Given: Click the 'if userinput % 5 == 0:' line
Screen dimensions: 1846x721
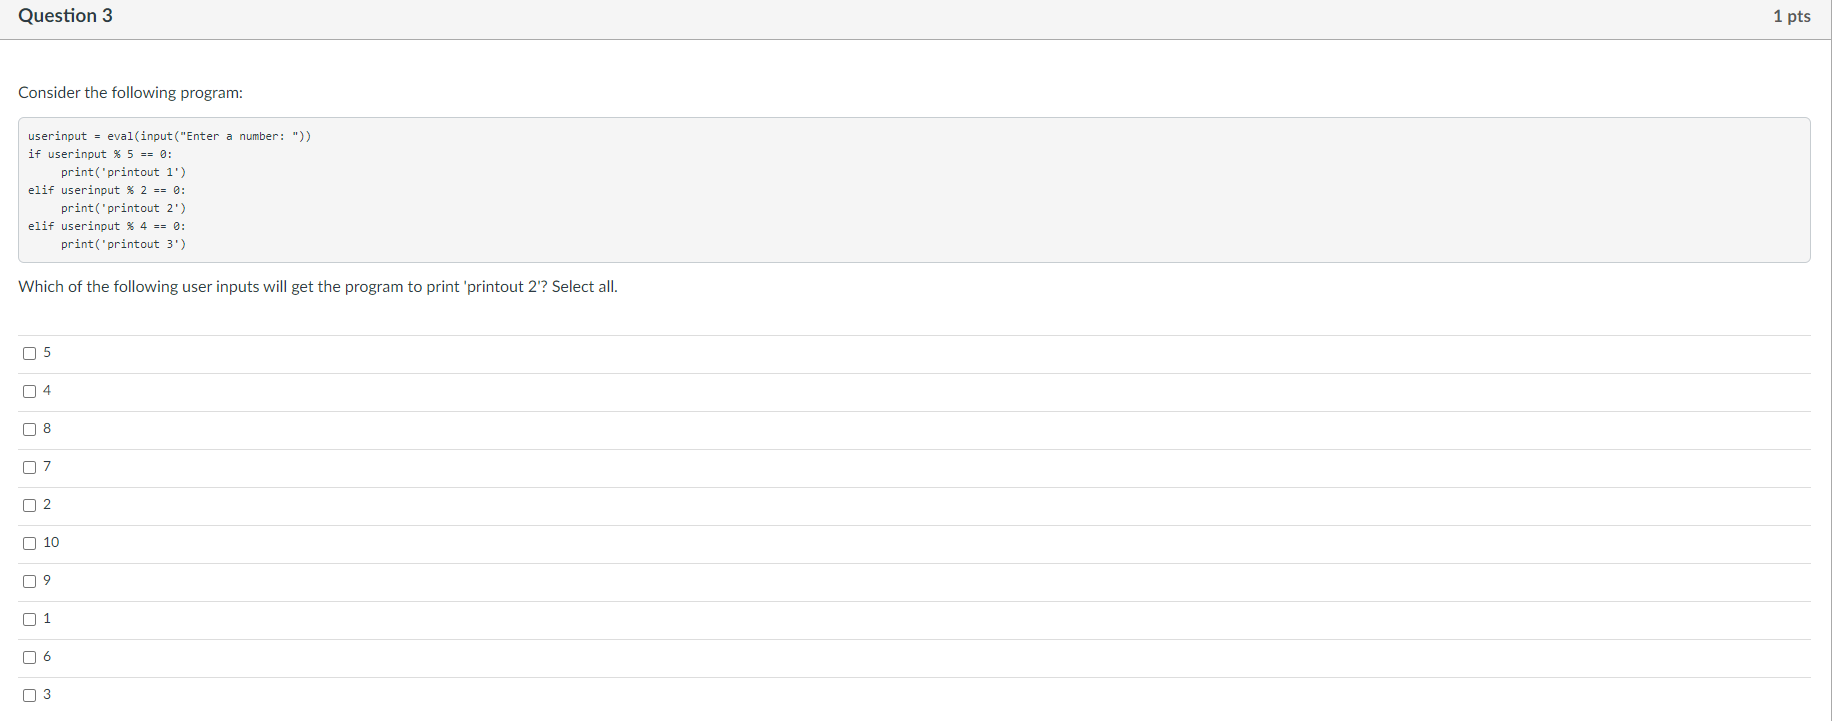Looking at the screenshot, I should coord(100,154).
